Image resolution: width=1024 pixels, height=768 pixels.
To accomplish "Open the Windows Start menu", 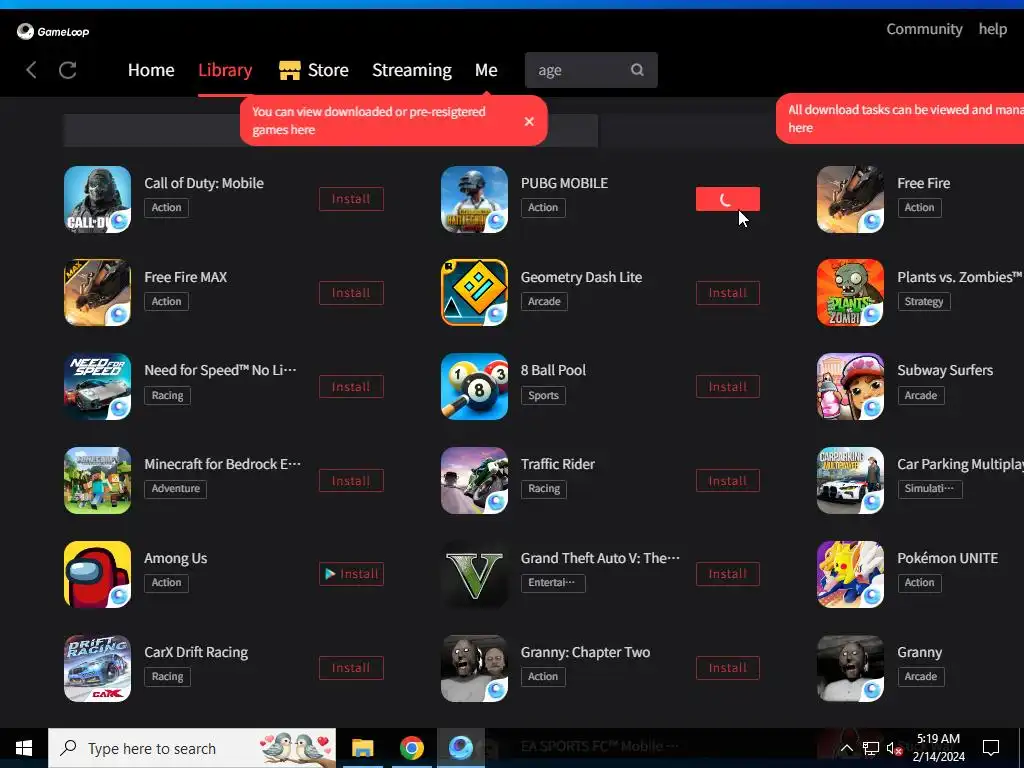I will (24, 748).
